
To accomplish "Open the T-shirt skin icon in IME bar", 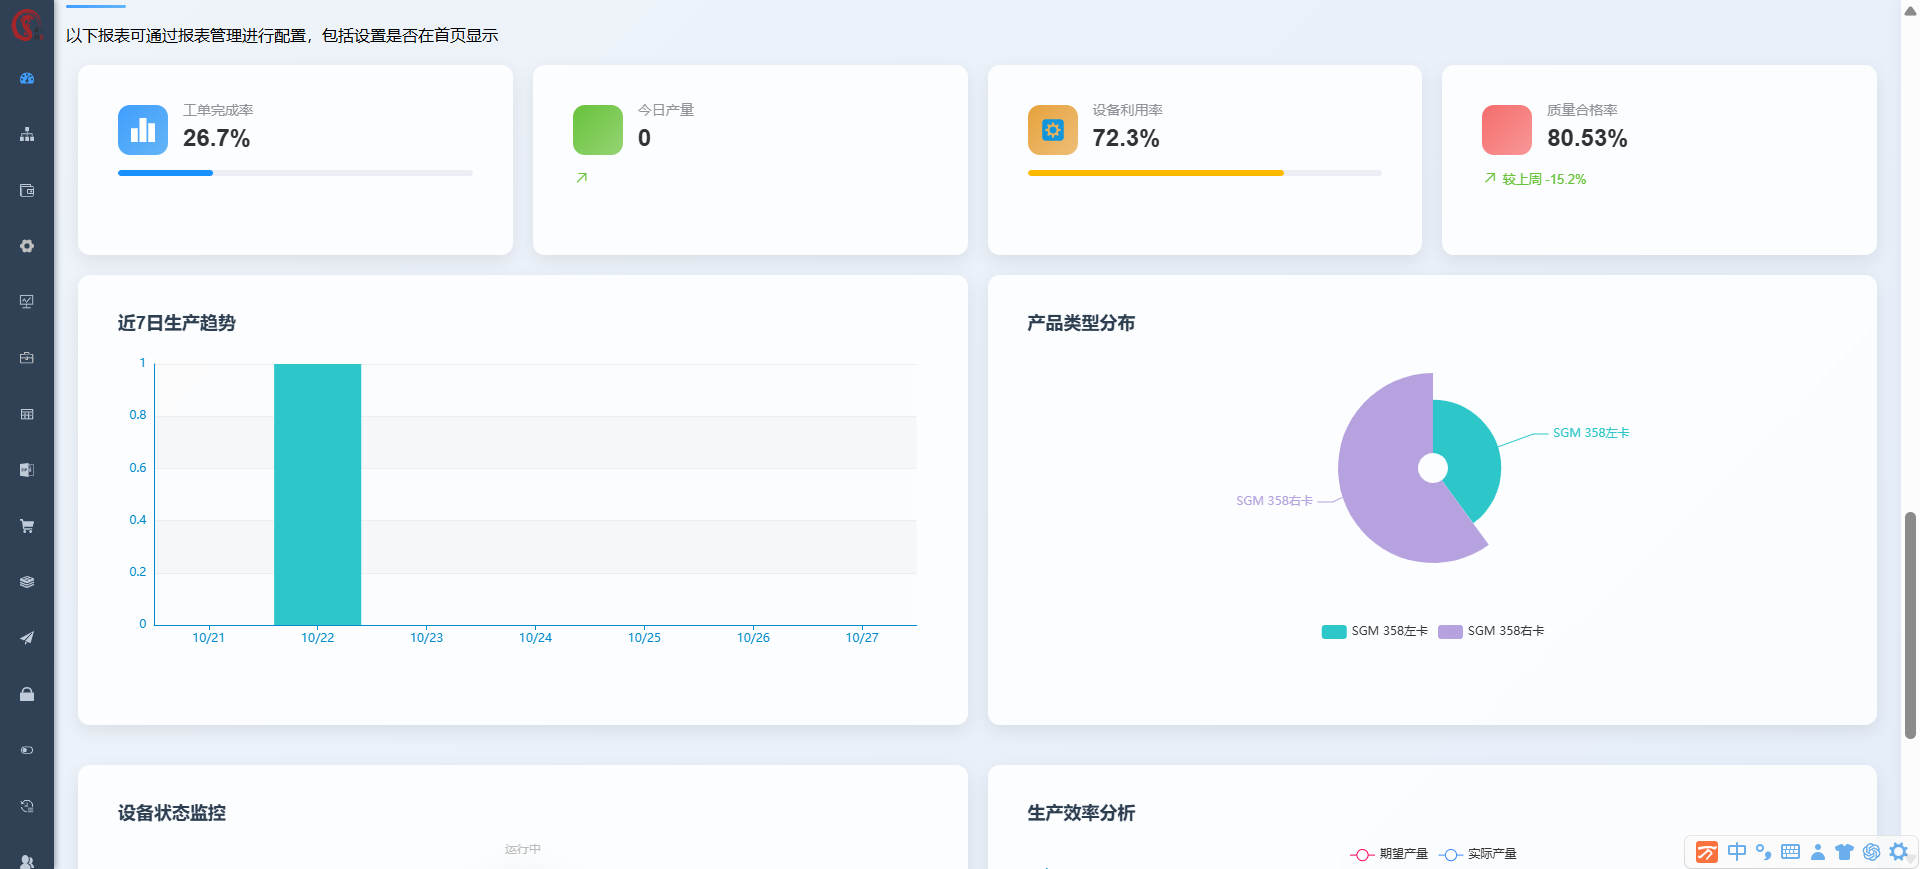I will 1845,852.
